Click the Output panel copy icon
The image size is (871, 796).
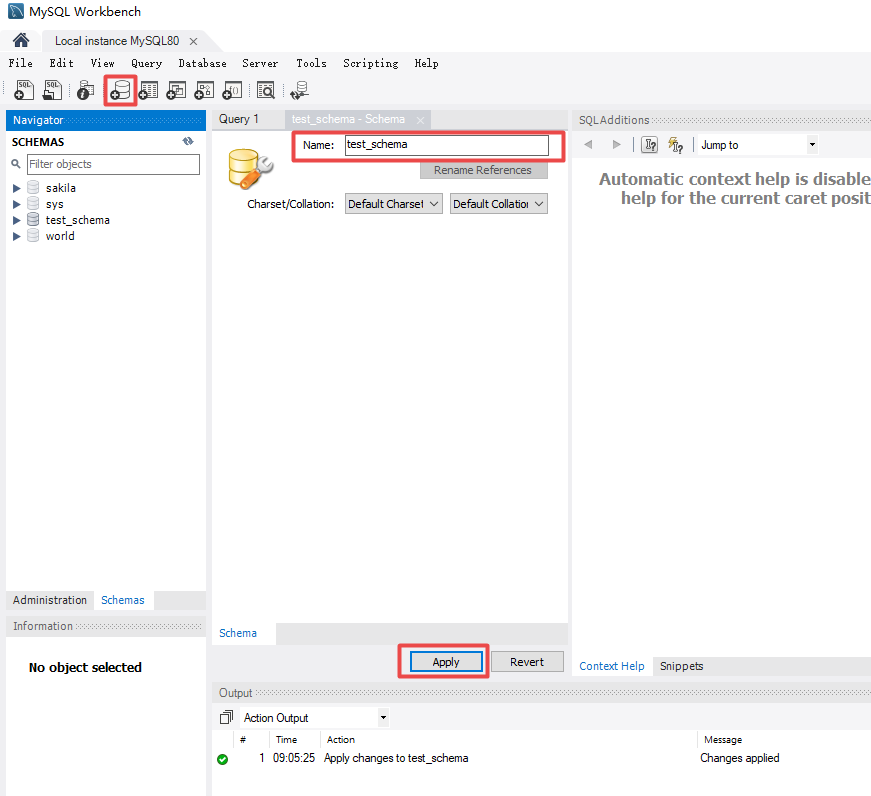coord(226,718)
